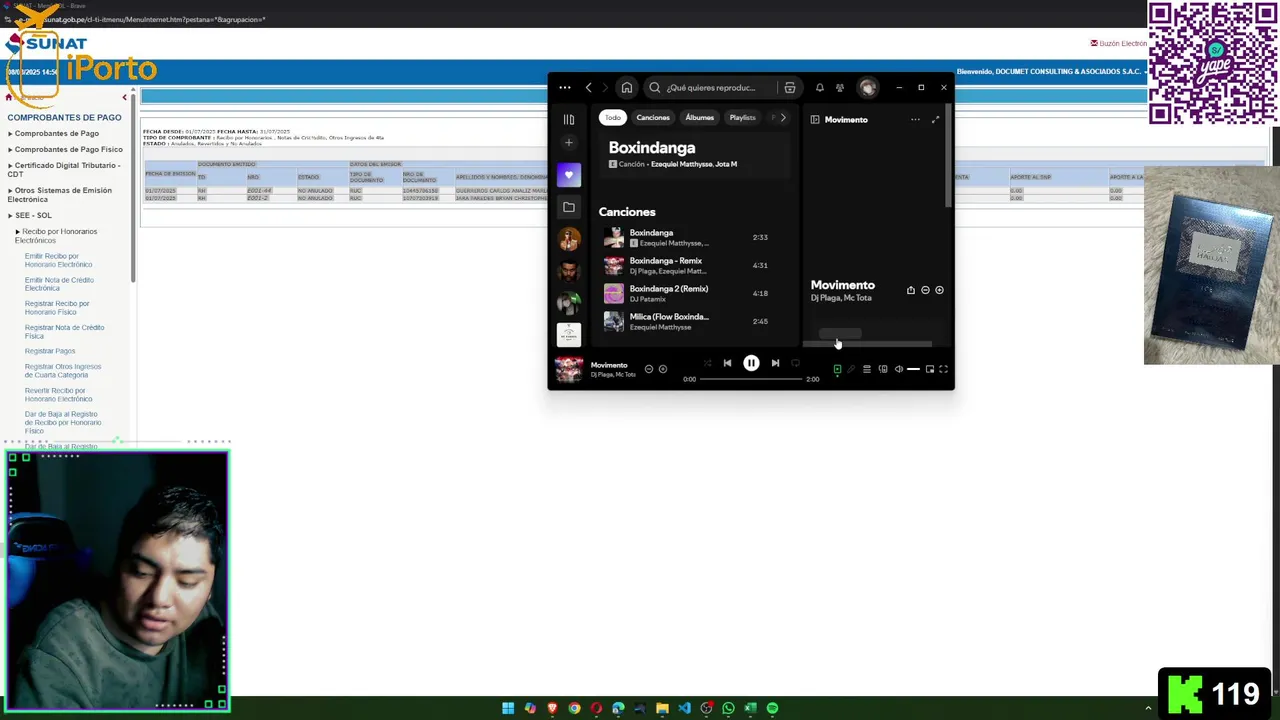Adjust Spotify volume slider
Screen dimensions: 1280x720
(913, 369)
